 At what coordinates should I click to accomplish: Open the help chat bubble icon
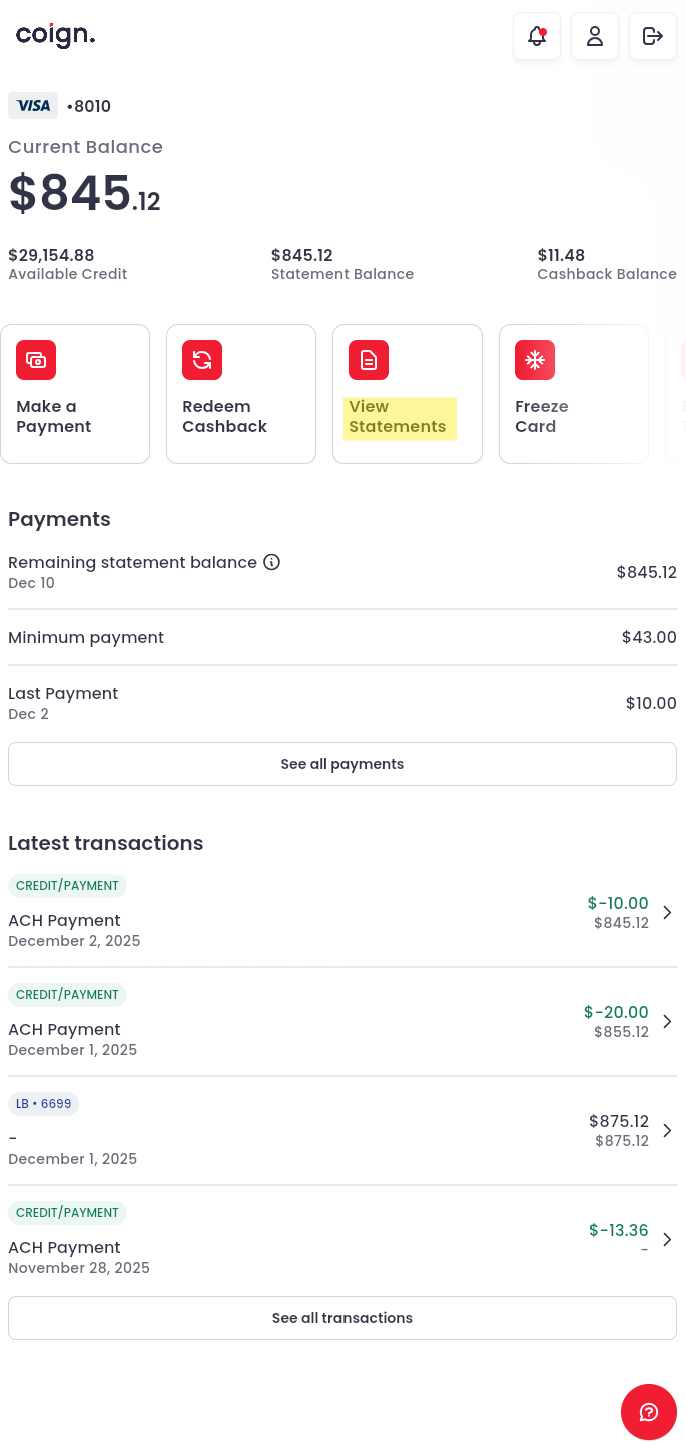coord(649,1412)
